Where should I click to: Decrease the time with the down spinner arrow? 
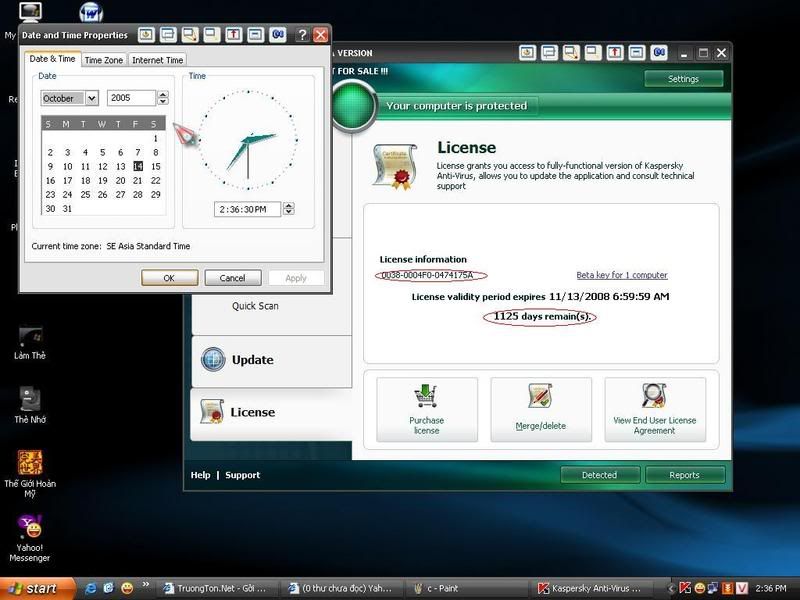pyautogui.click(x=289, y=212)
